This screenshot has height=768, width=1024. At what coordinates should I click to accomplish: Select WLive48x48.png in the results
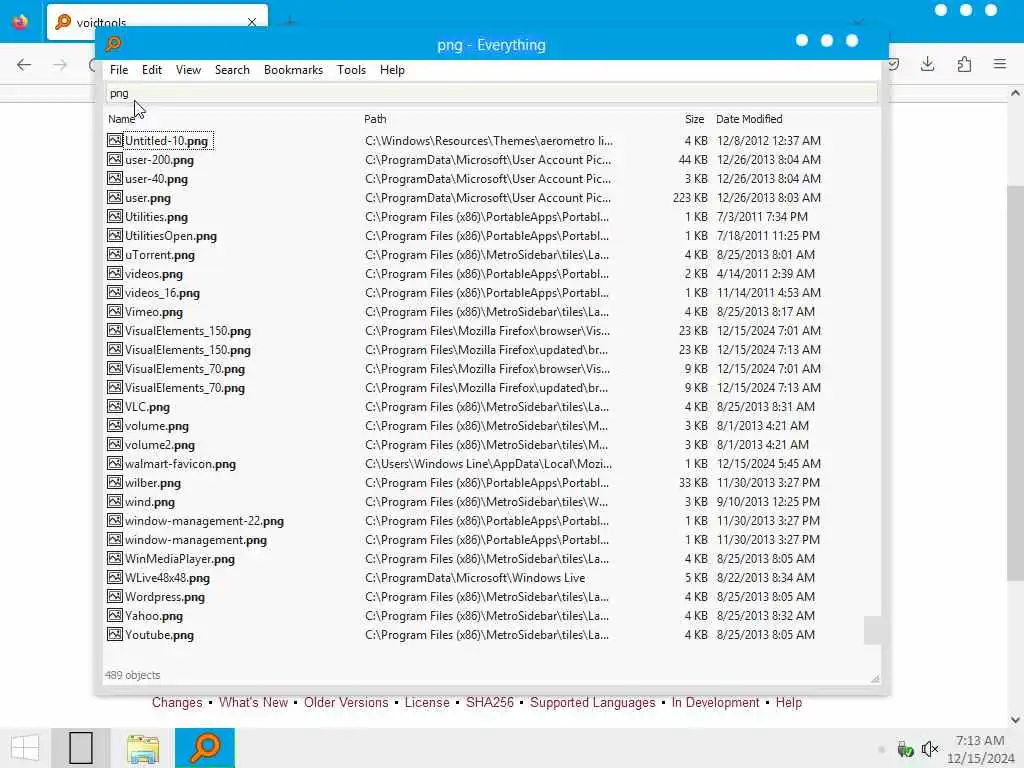tap(167, 577)
